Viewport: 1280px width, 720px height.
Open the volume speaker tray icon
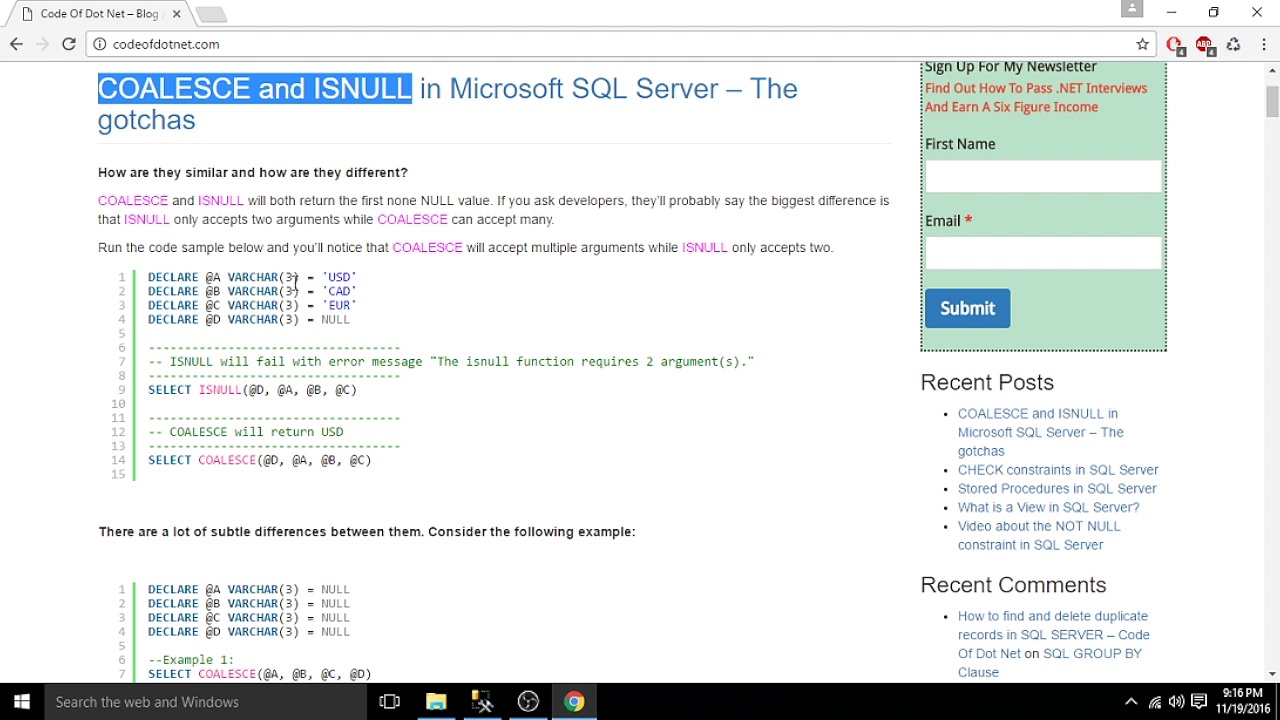[1177, 702]
